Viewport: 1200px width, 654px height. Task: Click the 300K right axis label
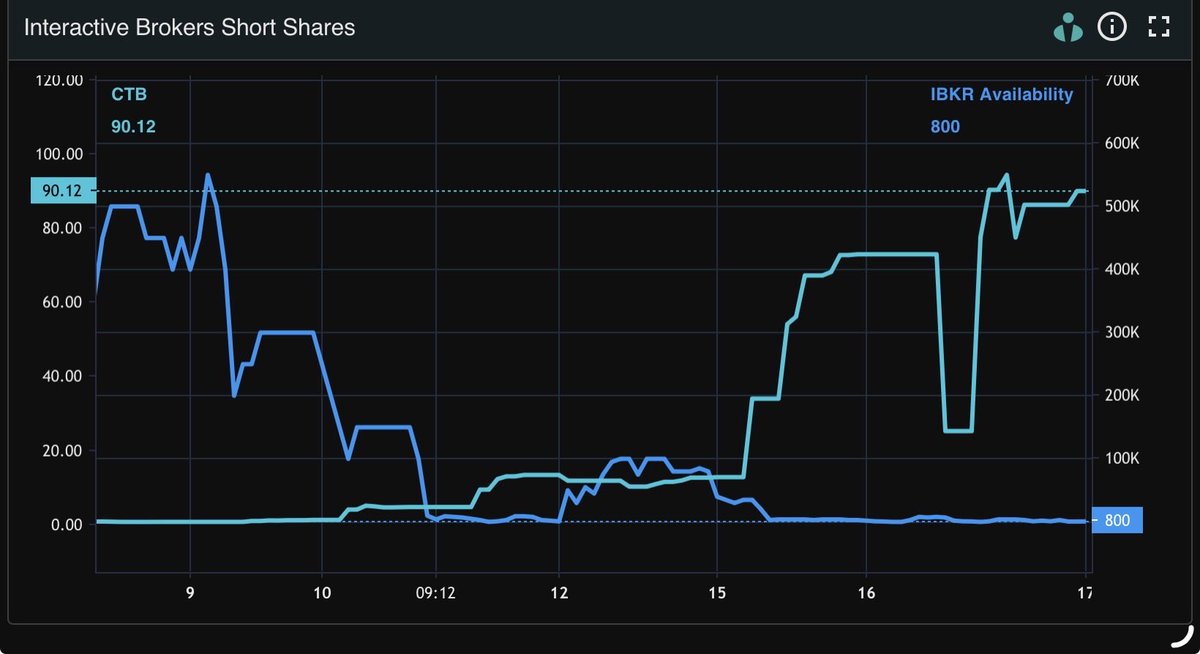point(1121,332)
